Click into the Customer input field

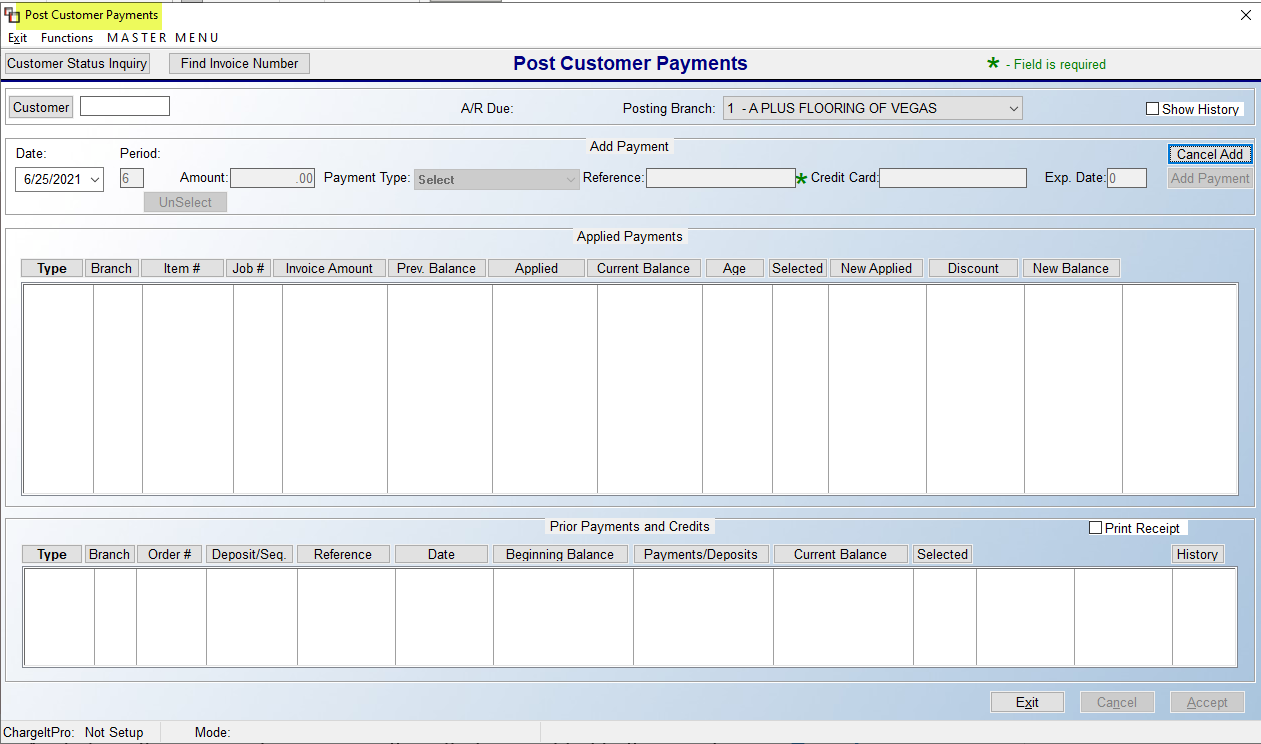124,105
